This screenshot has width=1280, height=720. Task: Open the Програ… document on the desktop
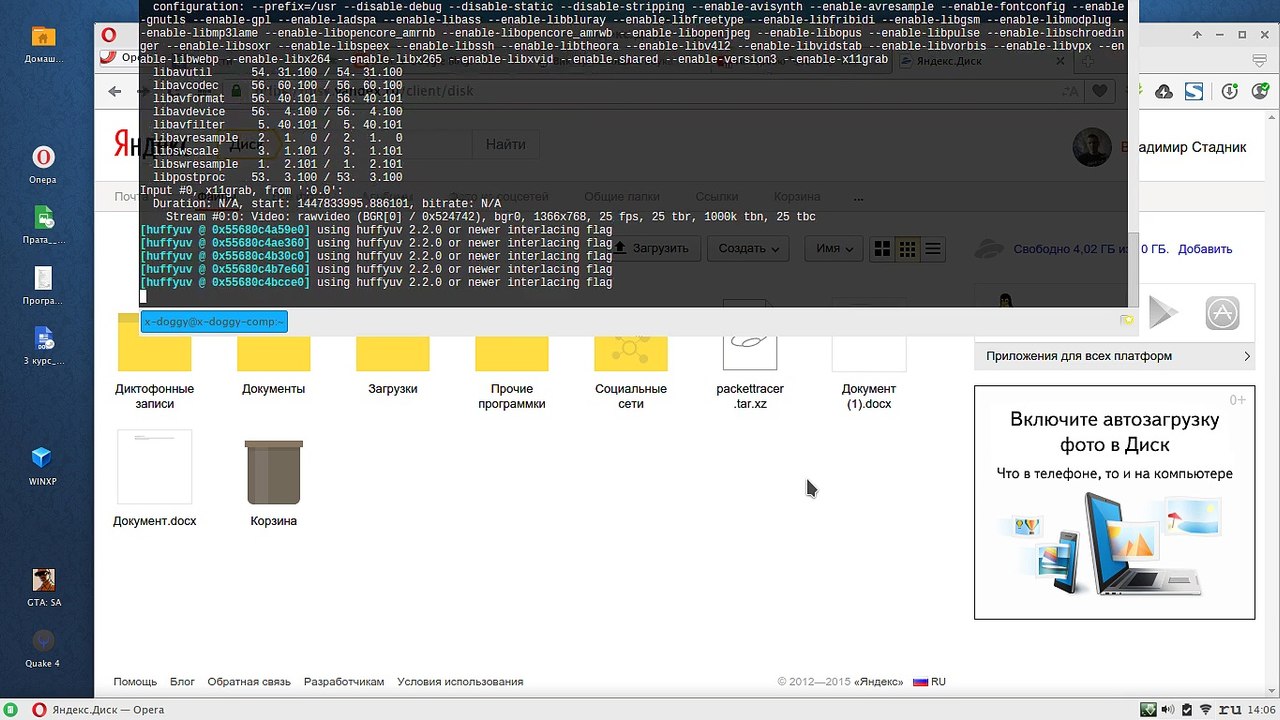tap(43, 285)
